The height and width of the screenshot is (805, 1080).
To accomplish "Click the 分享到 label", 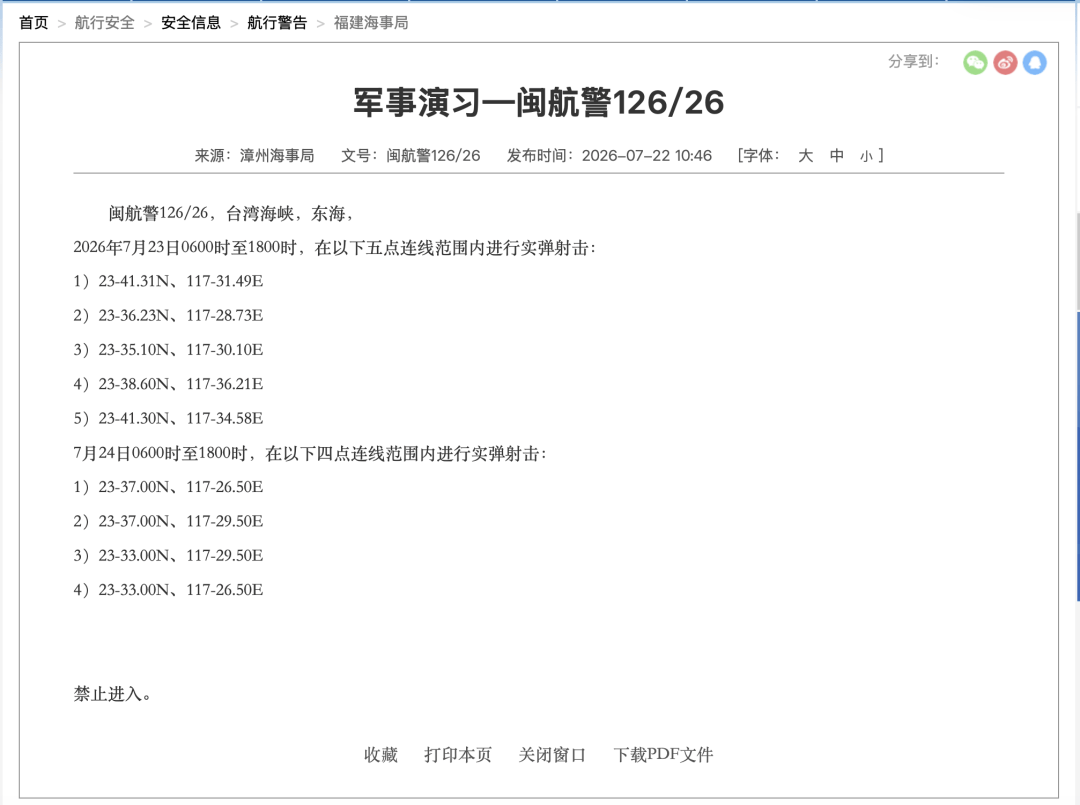I will point(913,62).
